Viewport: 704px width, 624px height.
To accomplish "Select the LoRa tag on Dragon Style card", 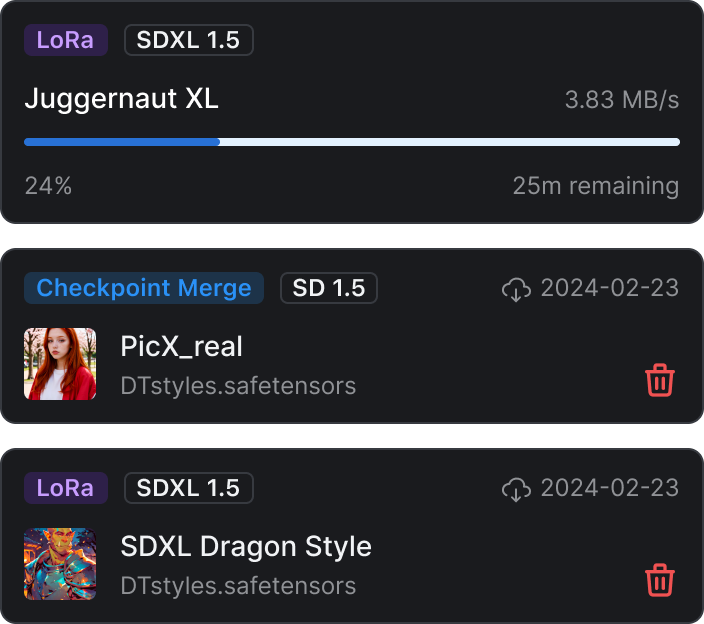I will [x=66, y=488].
